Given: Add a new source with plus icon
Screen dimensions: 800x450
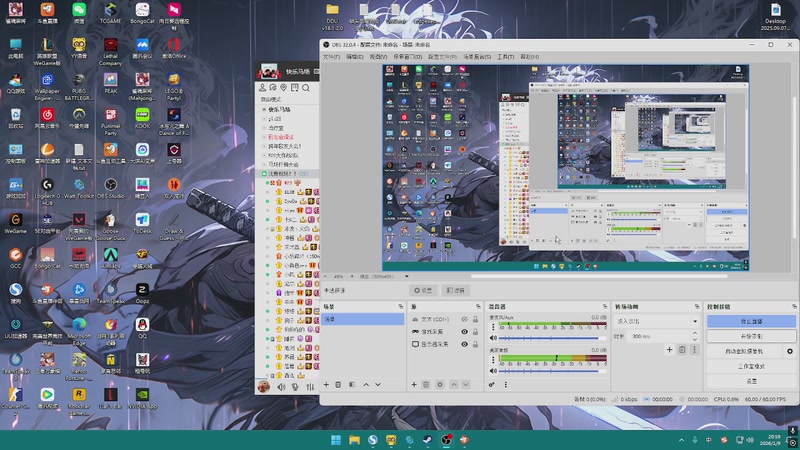Looking at the screenshot, I should click(x=414, y=385).
